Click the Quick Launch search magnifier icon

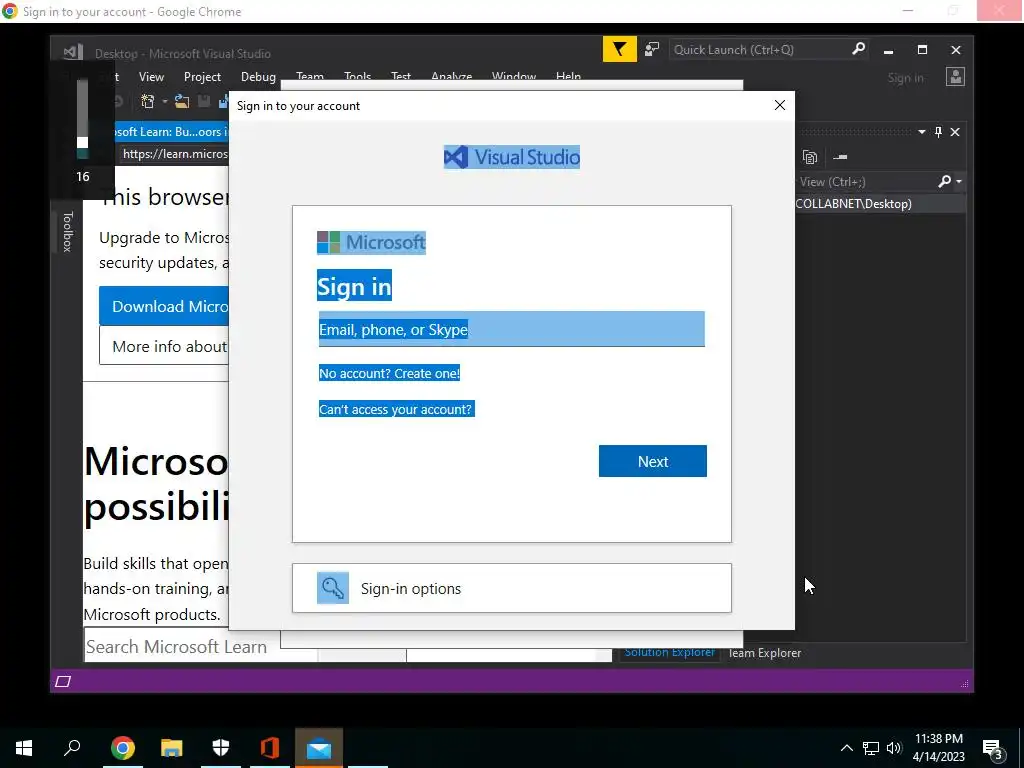858,49
